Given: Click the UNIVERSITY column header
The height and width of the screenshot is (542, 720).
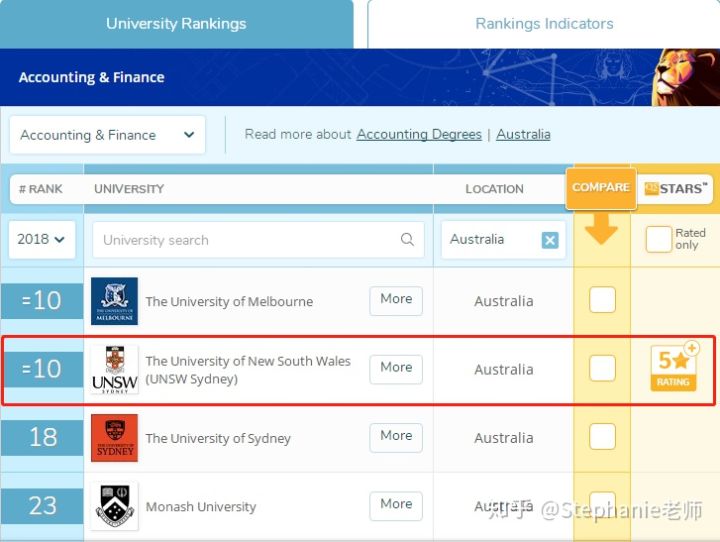Looking at the screenshot, I should [129, 189].
